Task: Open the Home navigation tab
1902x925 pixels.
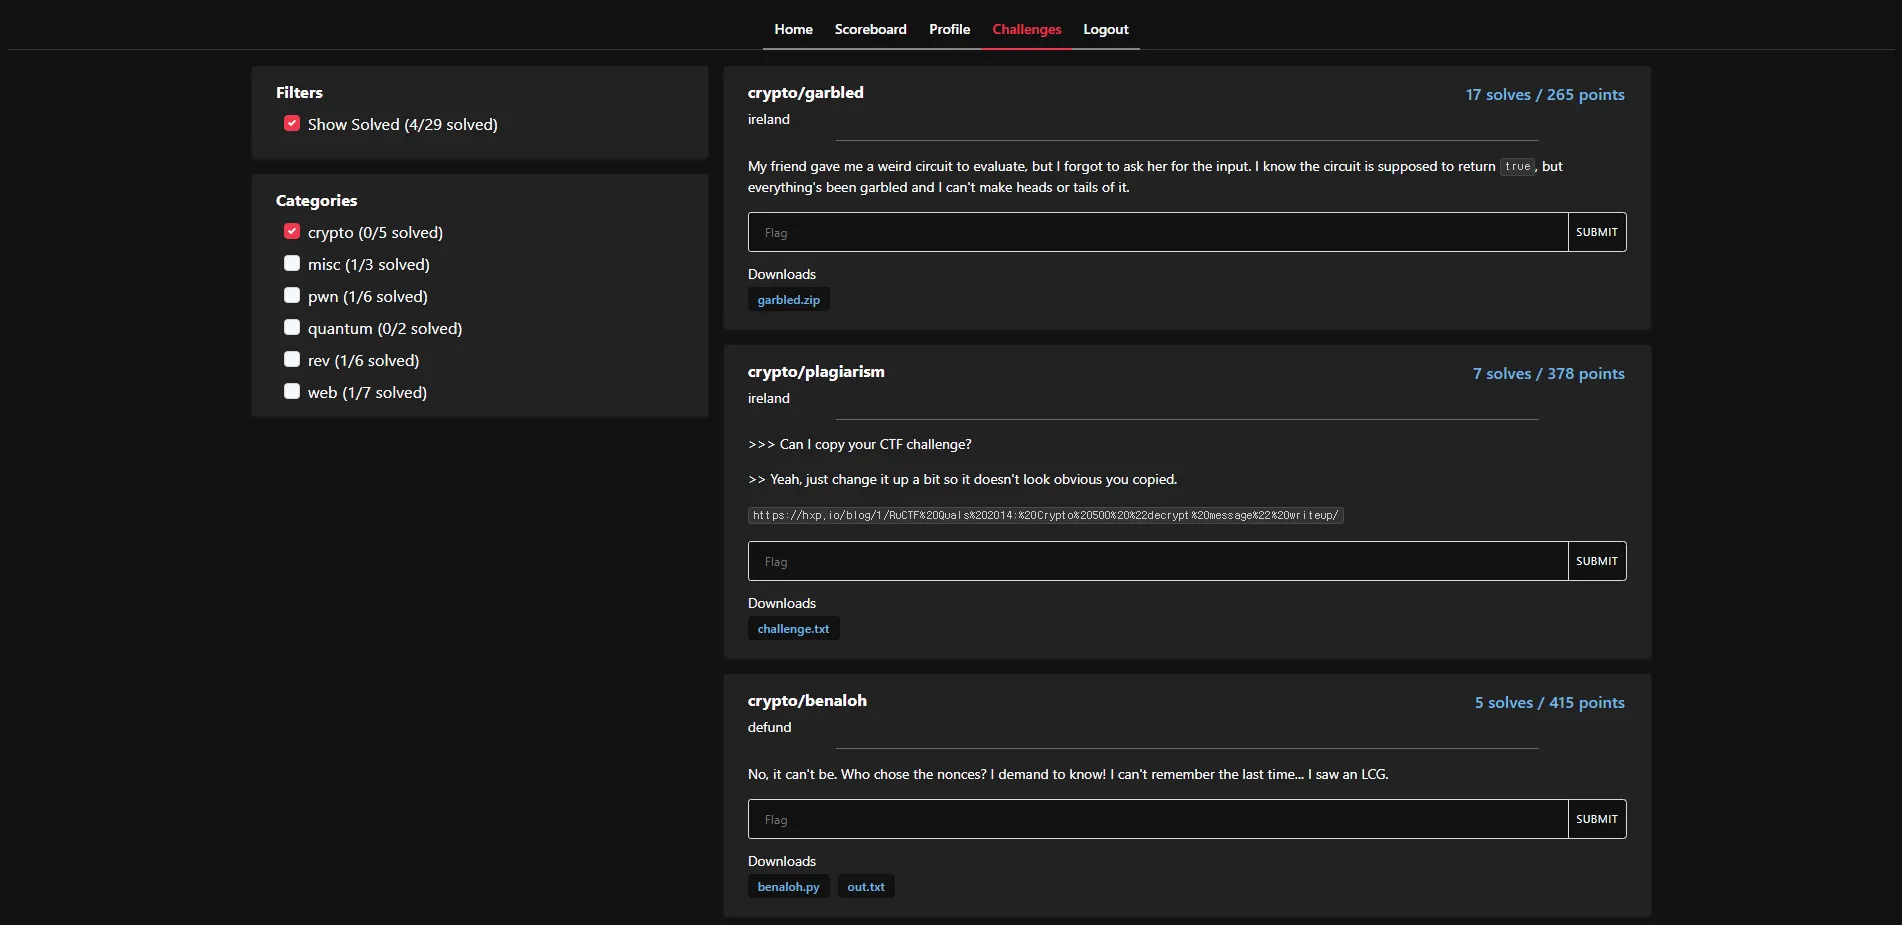Action: point(793,29)
